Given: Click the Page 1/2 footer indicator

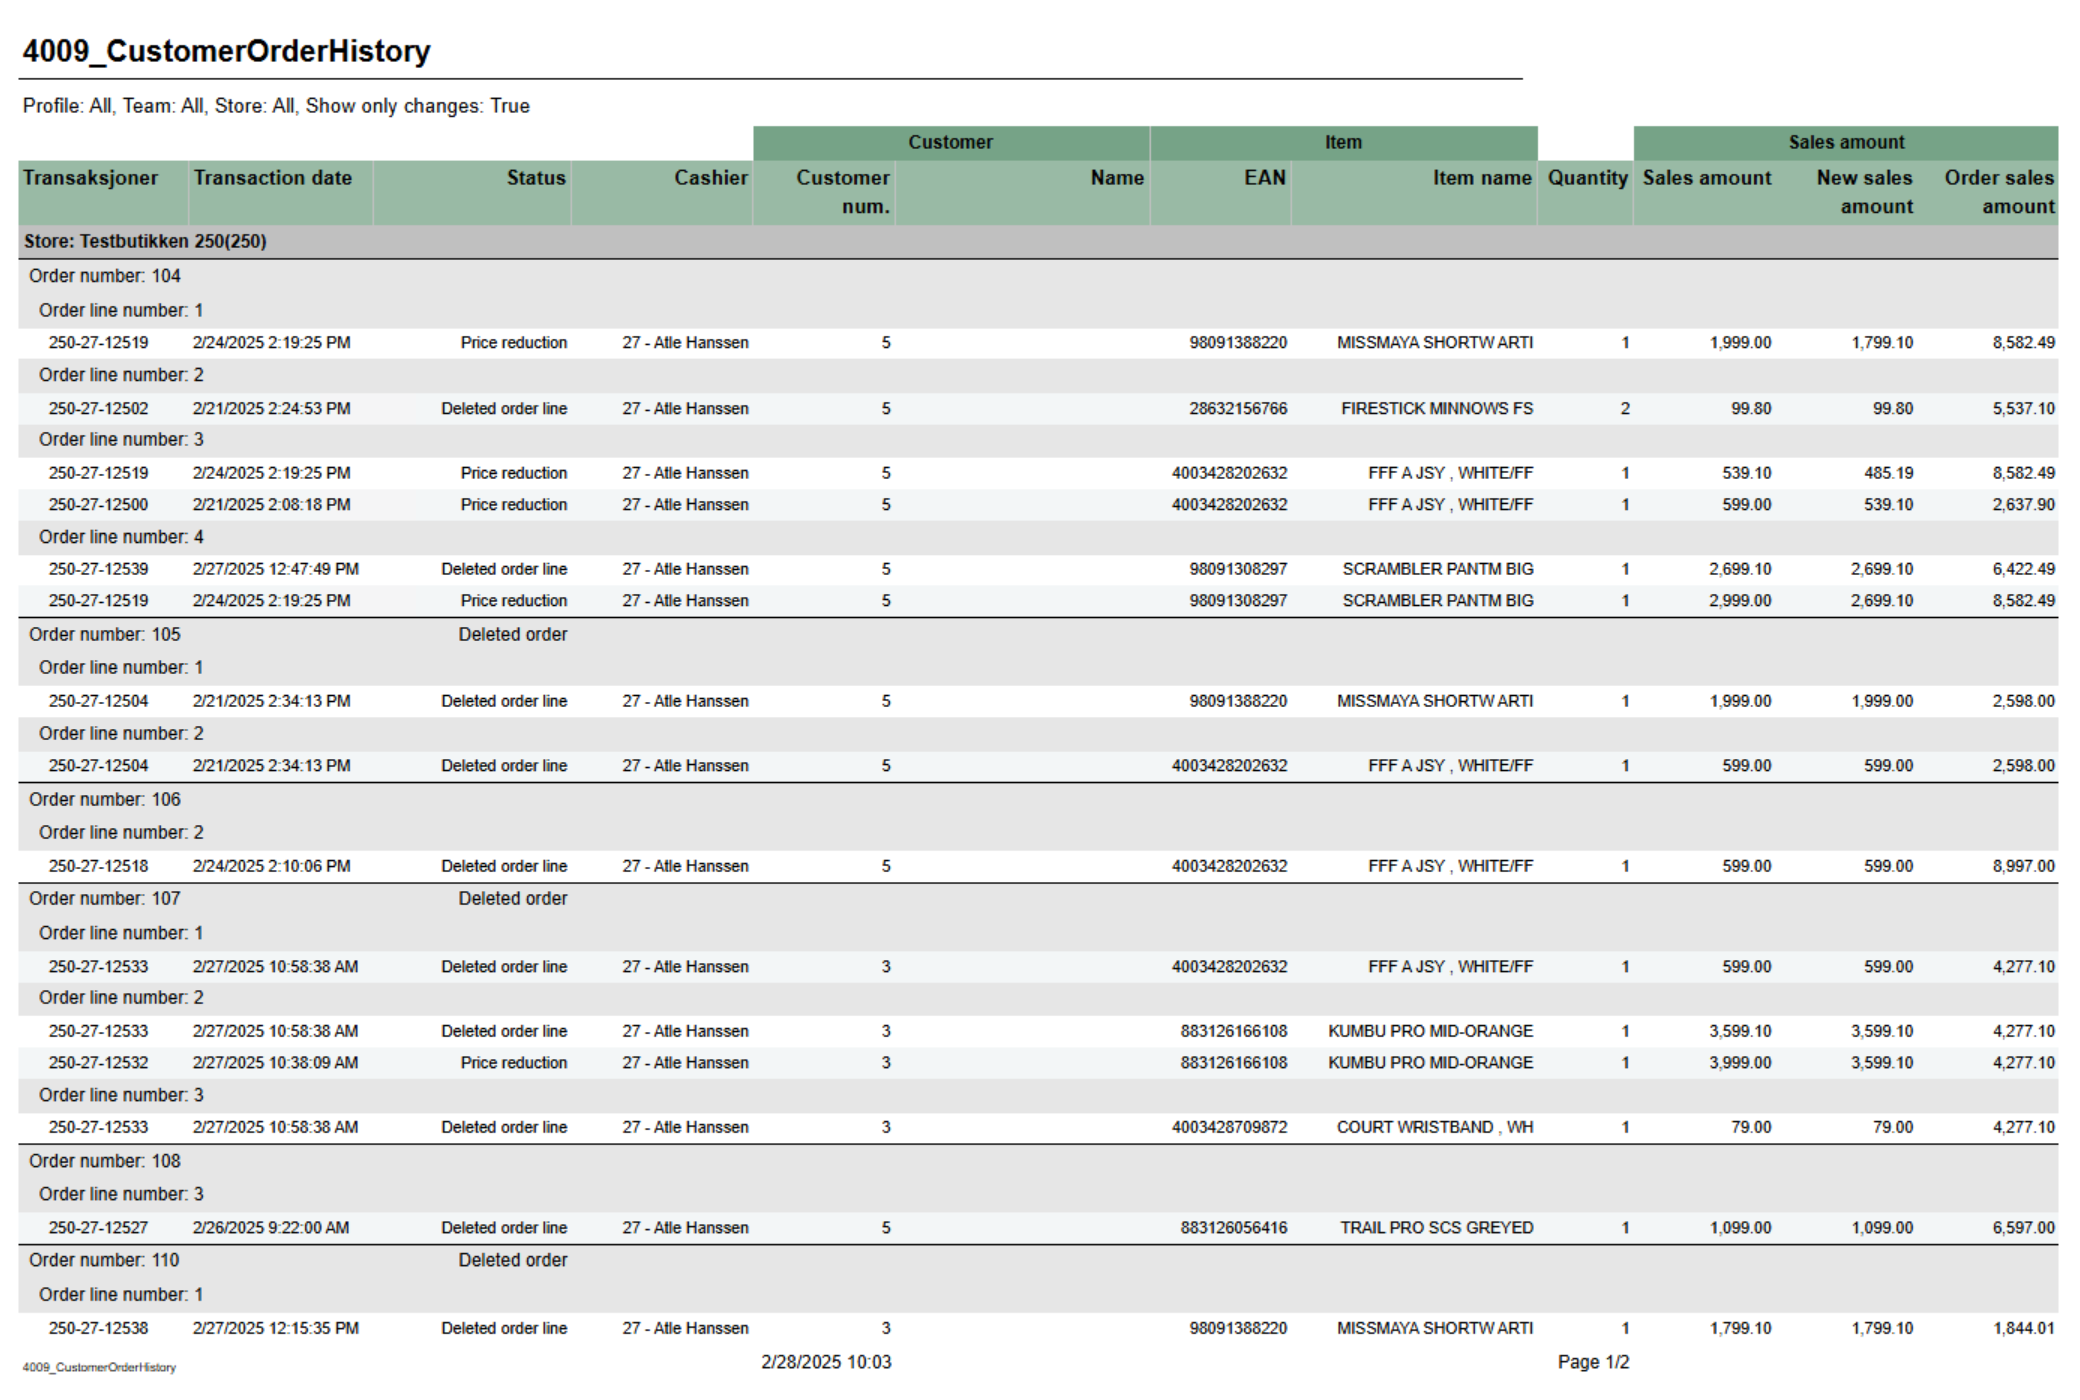Looking at the screenshot, I should [1593, 1362].
